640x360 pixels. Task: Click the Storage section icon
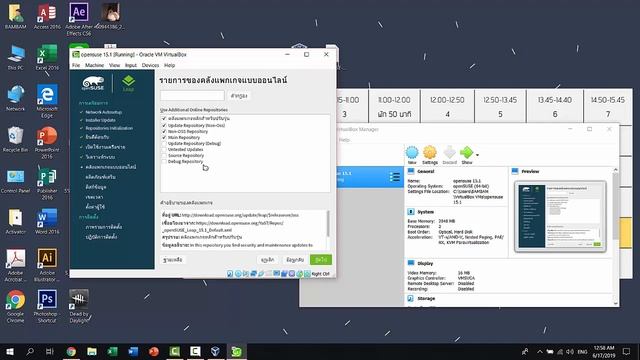411,298
